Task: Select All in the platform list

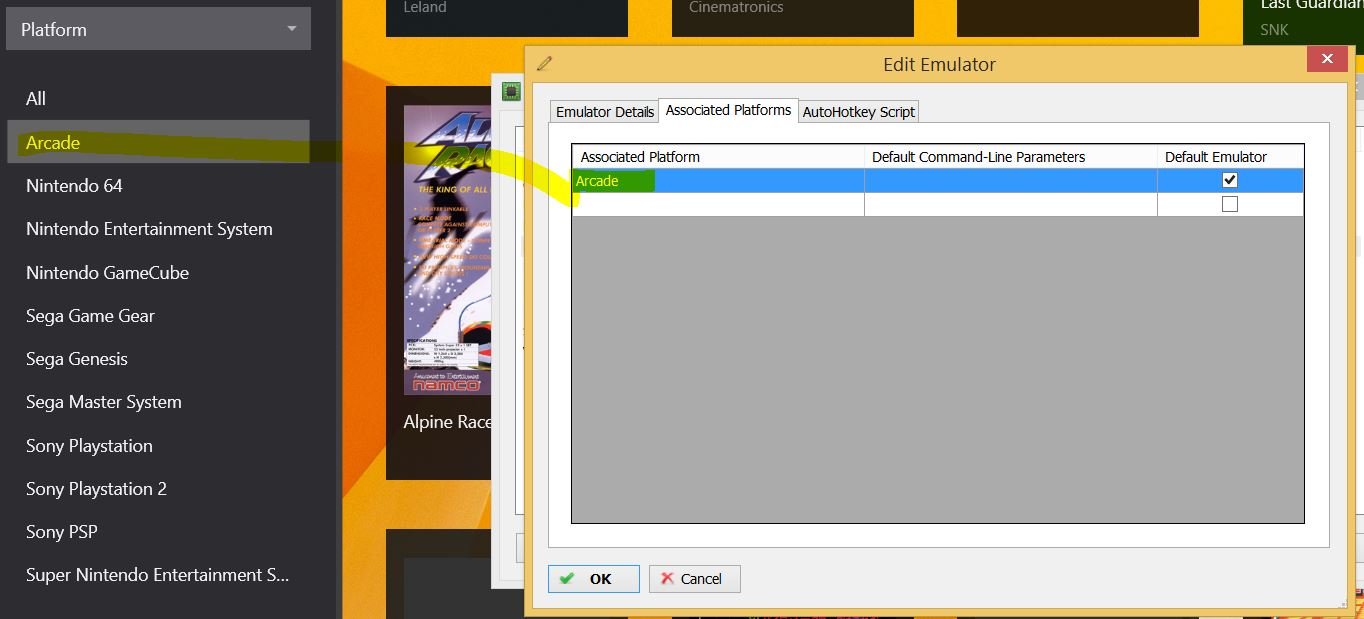Action: click(36, 98)
